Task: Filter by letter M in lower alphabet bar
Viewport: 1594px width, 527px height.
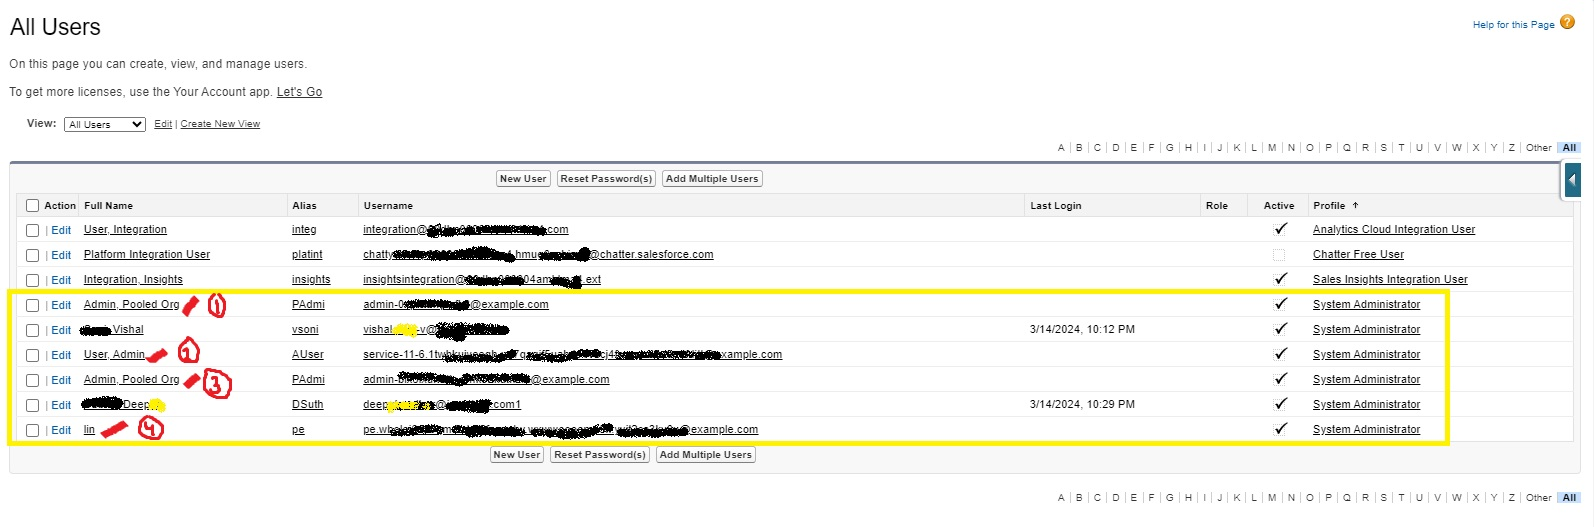Action: pyautogui.click(x=1272, y=498)
